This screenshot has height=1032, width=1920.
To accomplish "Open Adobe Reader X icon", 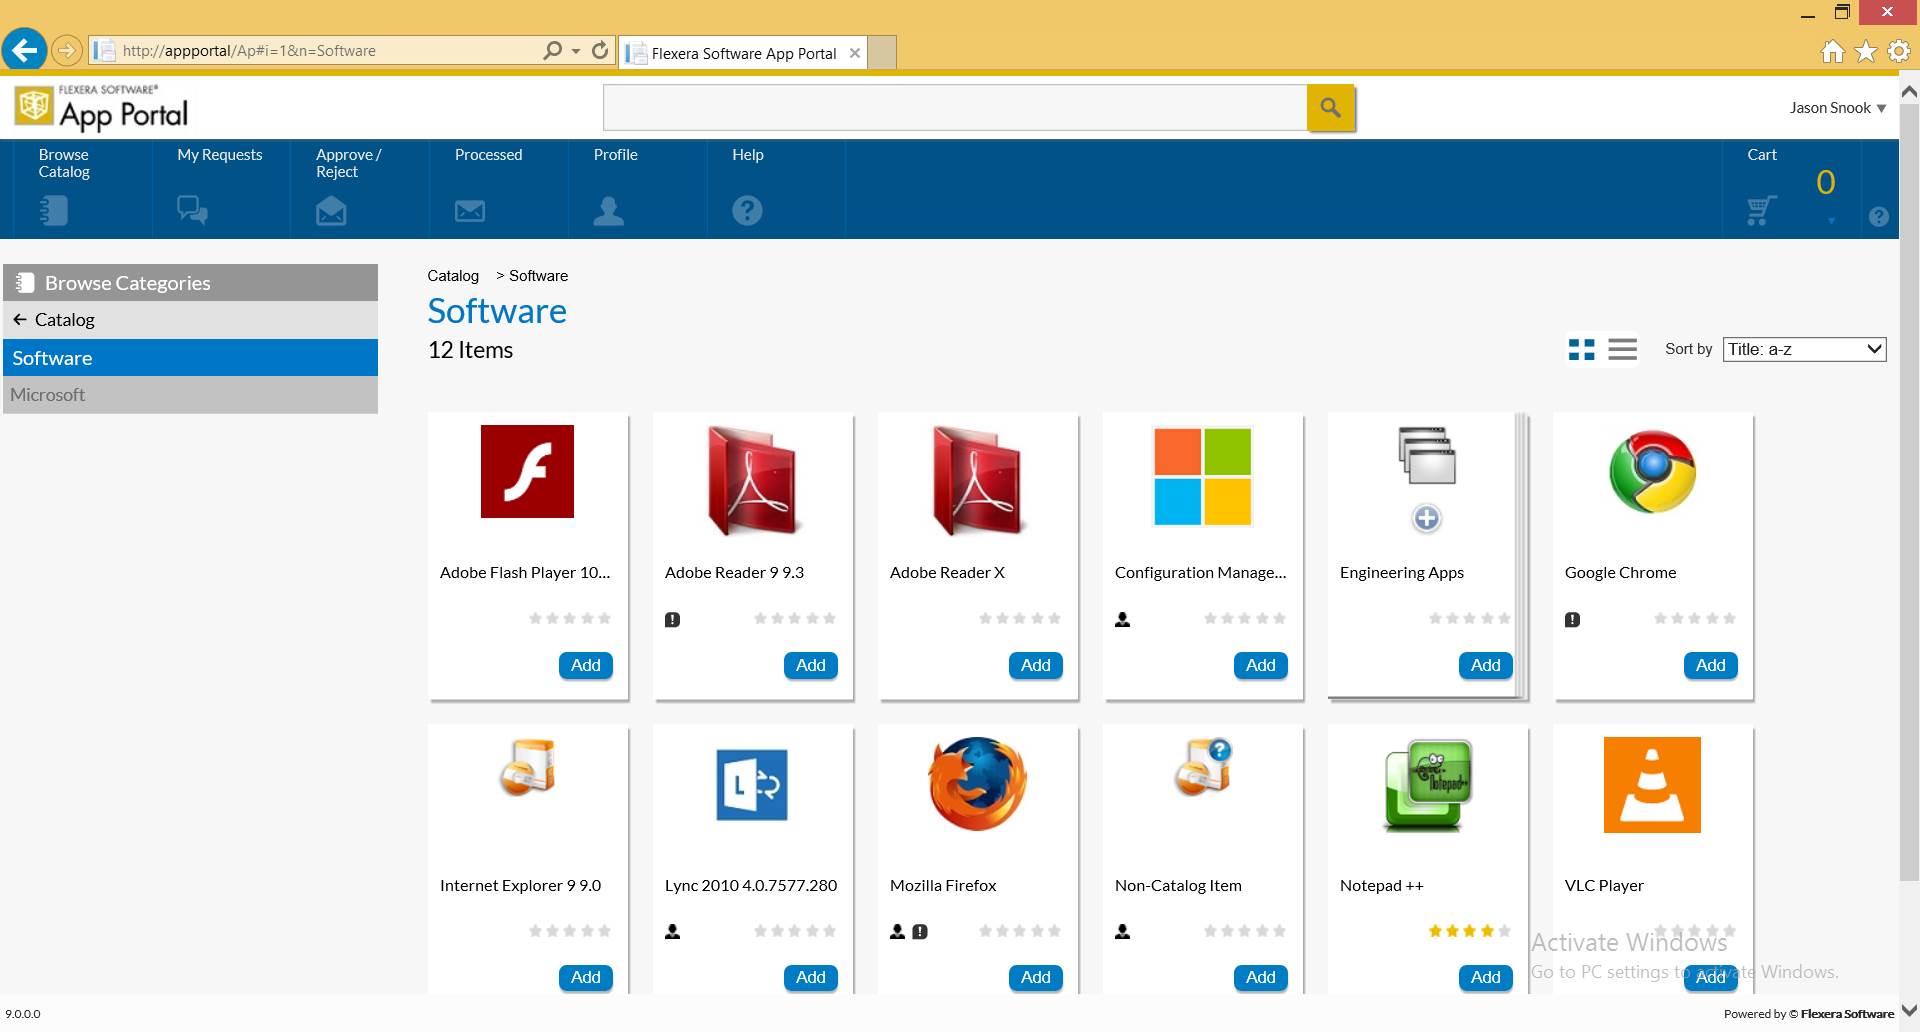I will [x=977, y=480].
